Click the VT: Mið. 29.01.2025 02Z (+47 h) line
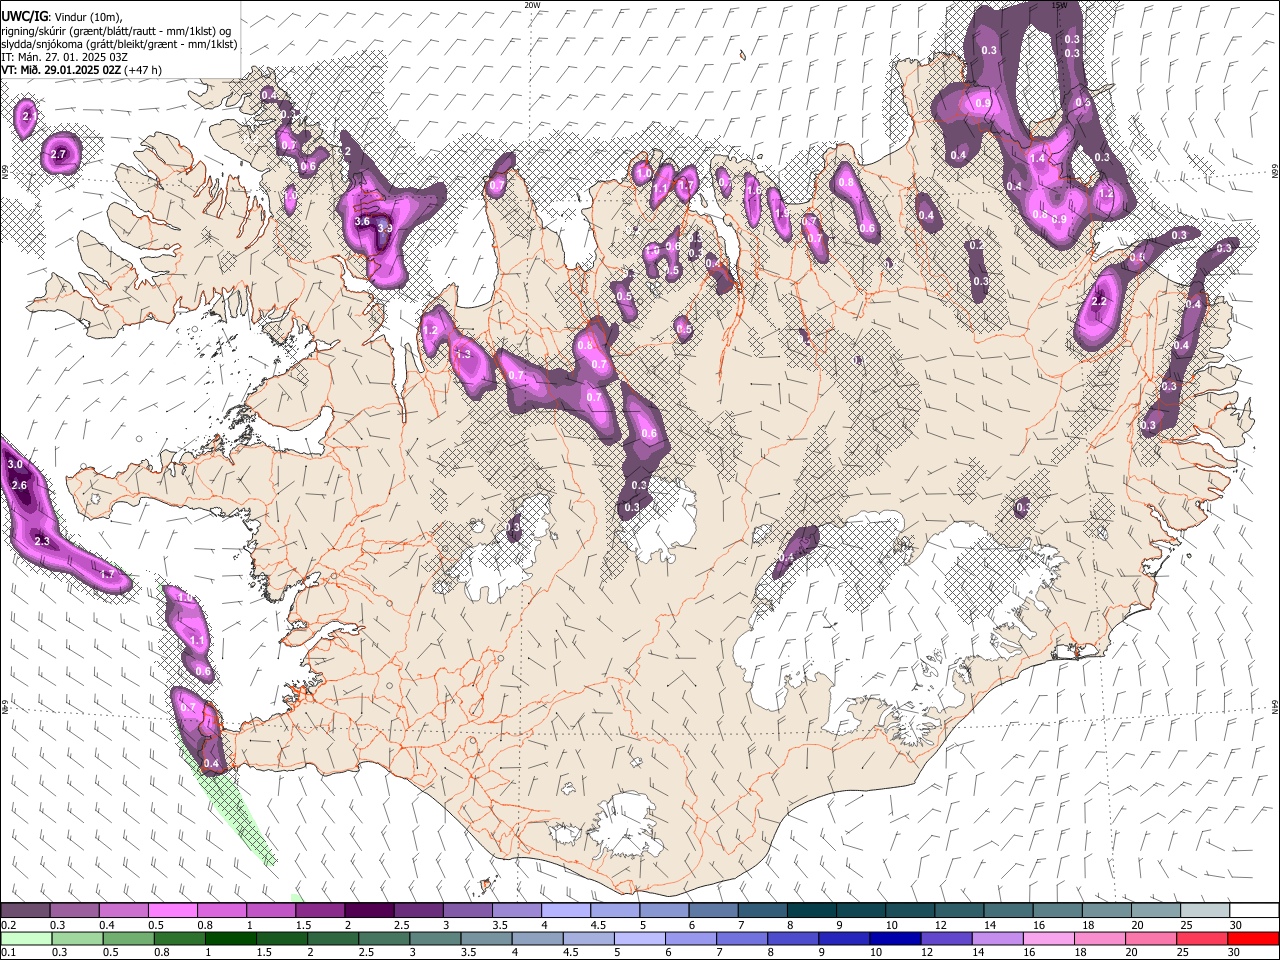 click(x=81, y=70)
